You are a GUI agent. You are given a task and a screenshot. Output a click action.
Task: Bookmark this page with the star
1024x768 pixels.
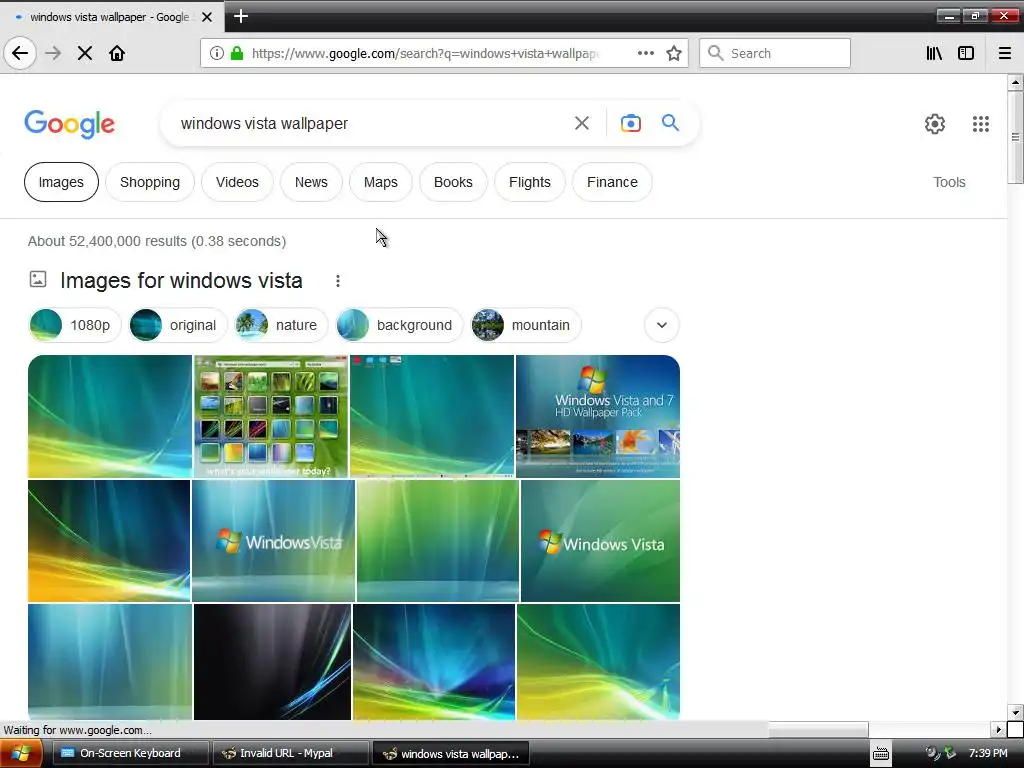point(674,53)
